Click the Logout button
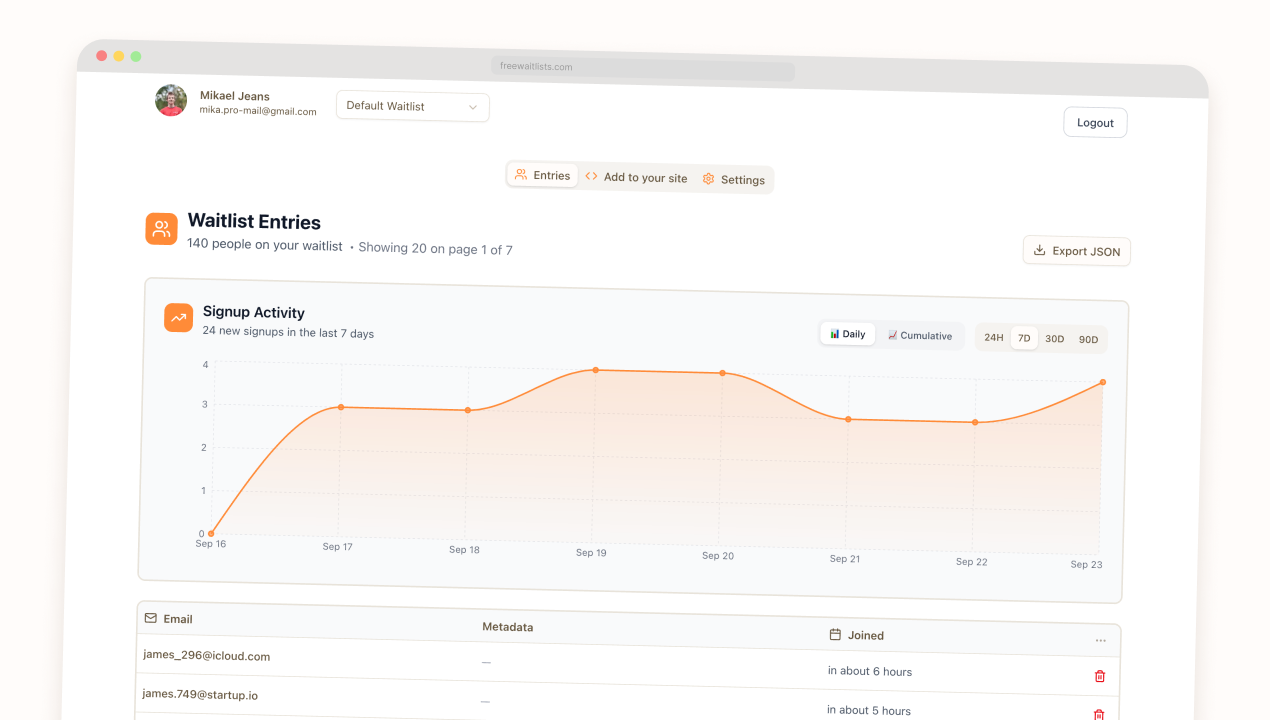The image size is (1270, 720). click(1095, 123)
